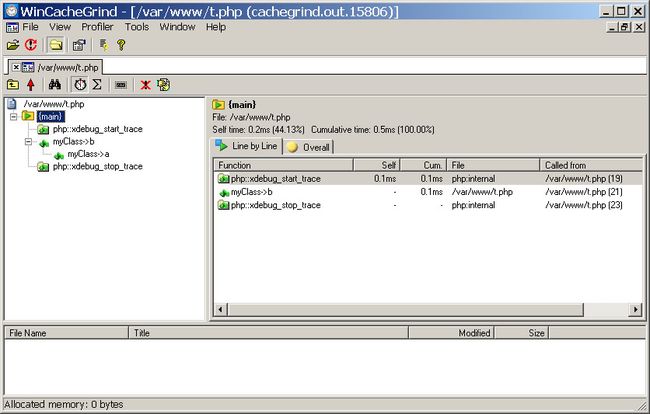Click the Title column header in bottom pane

pos(269,333)
